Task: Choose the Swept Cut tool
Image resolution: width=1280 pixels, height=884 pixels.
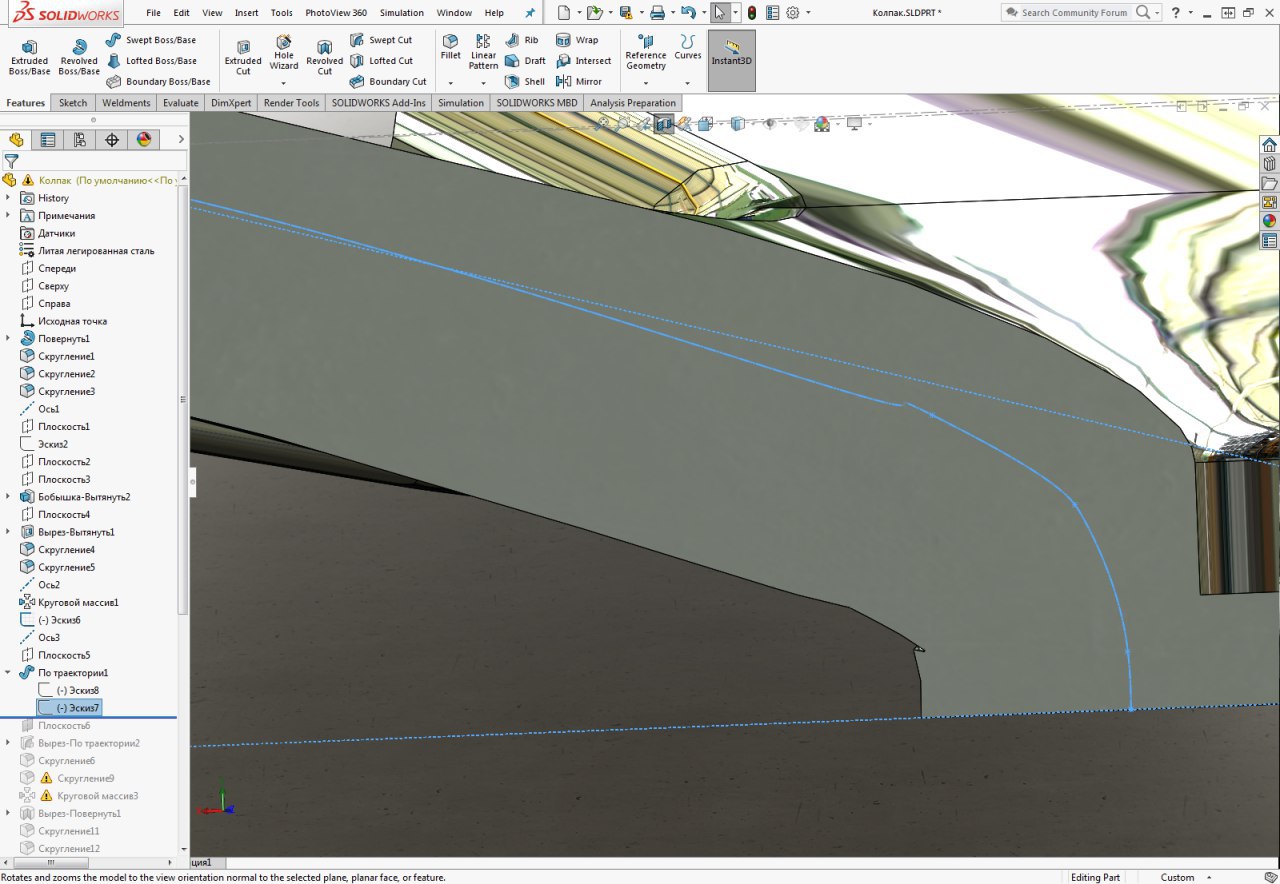Action: click(x=381, y=40)
